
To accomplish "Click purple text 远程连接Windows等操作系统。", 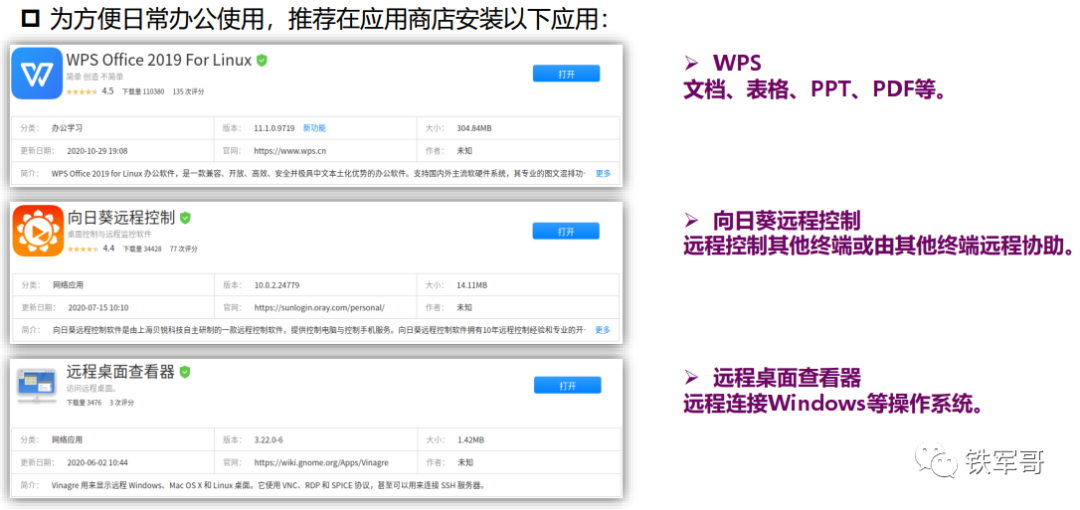I will click(832, 404).
